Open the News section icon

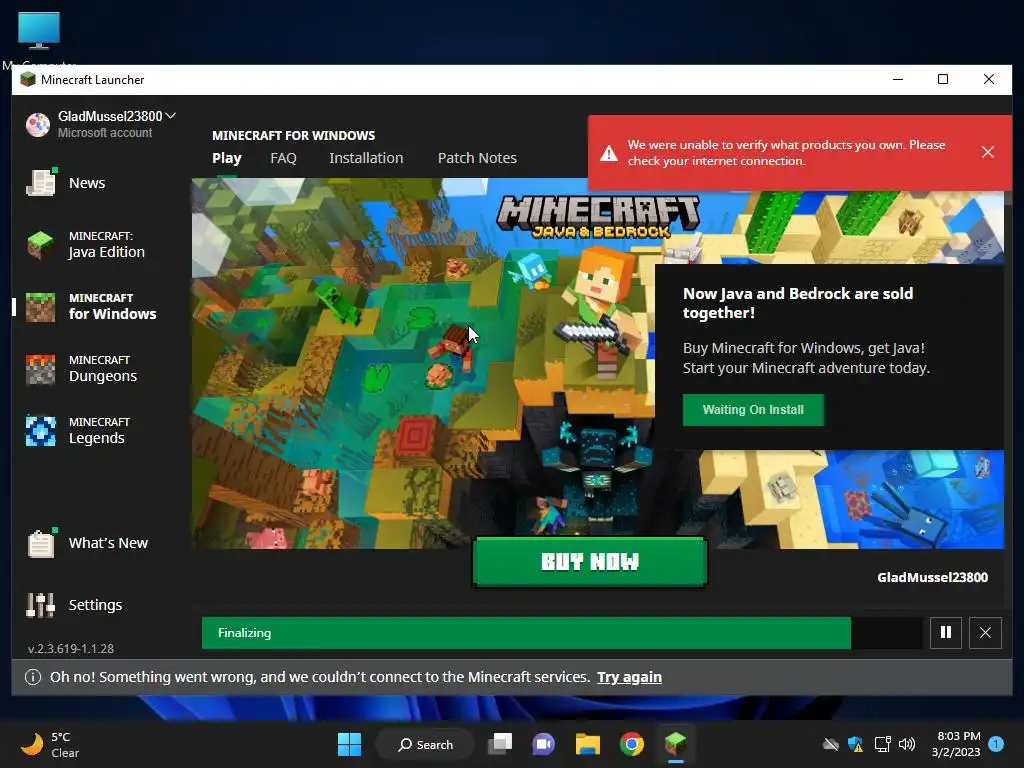41,182
